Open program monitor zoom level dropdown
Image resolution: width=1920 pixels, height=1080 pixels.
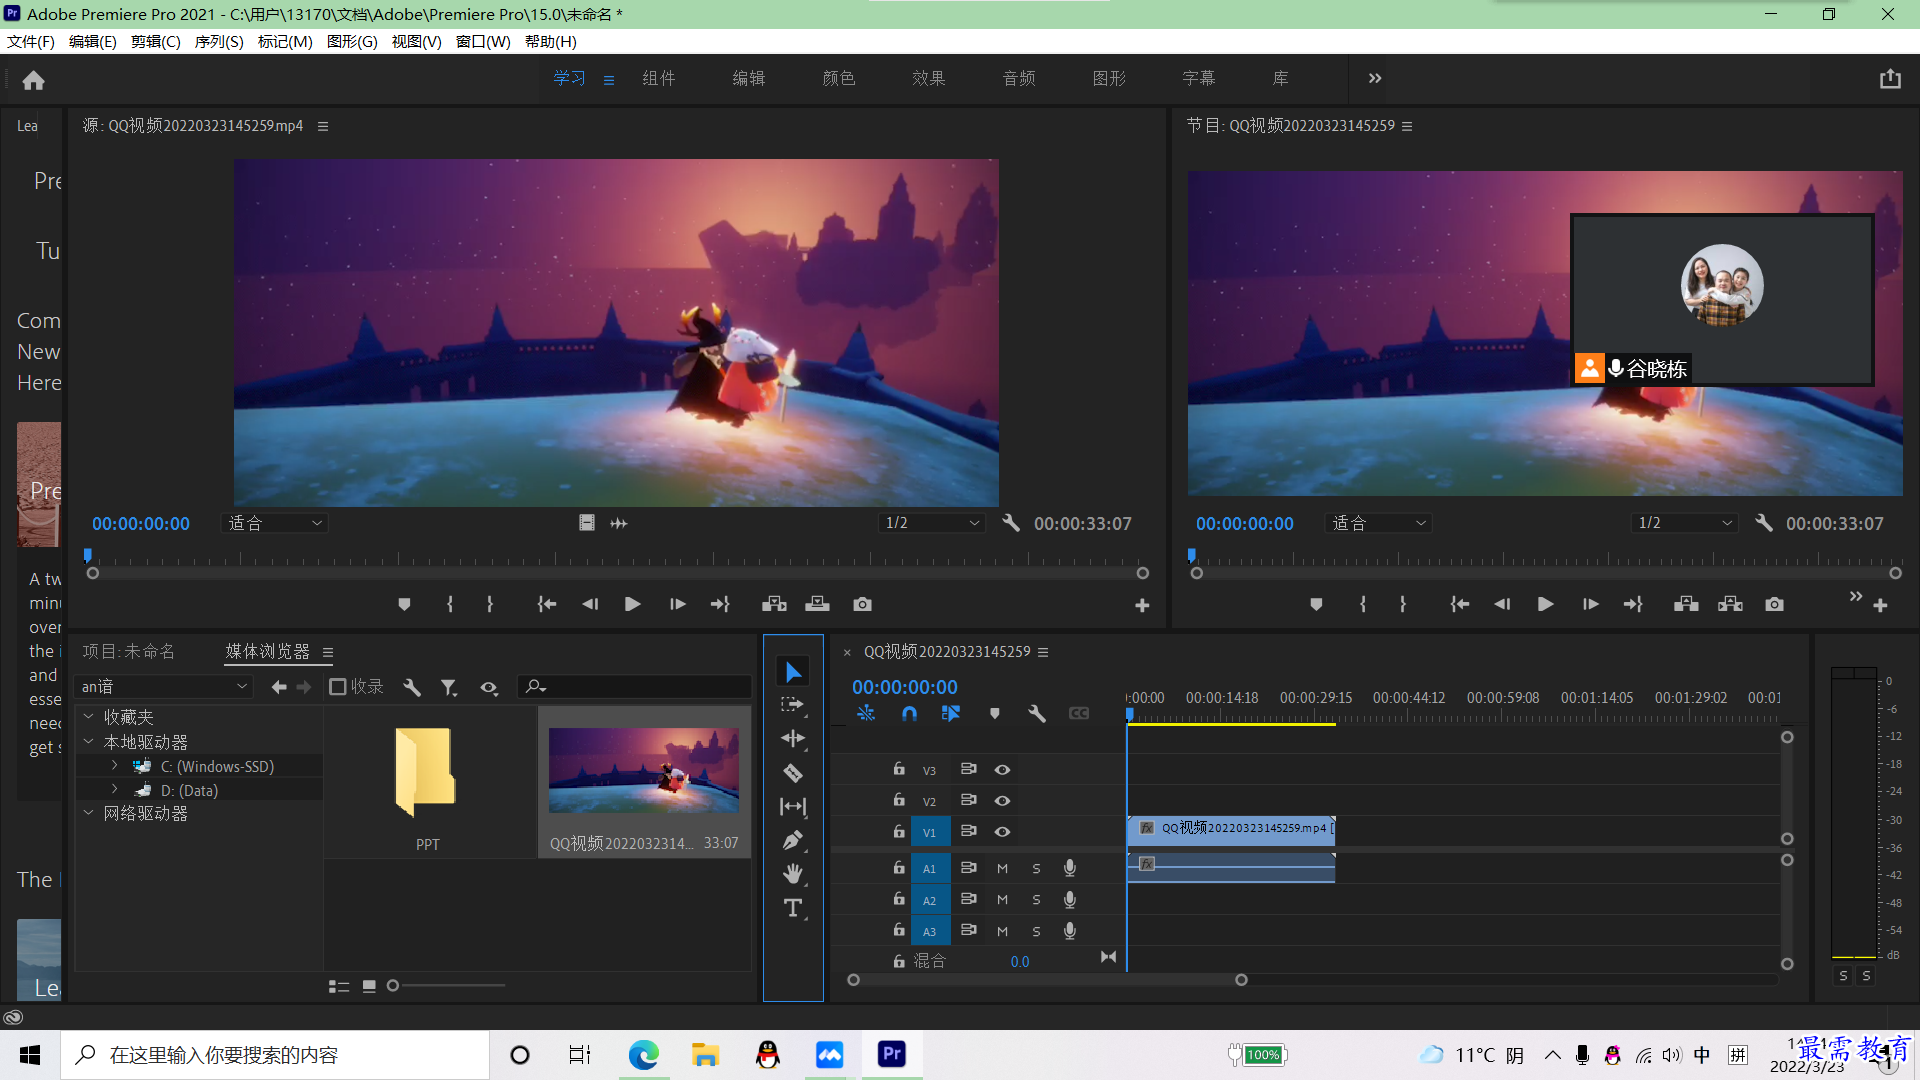pos(1378,523)
